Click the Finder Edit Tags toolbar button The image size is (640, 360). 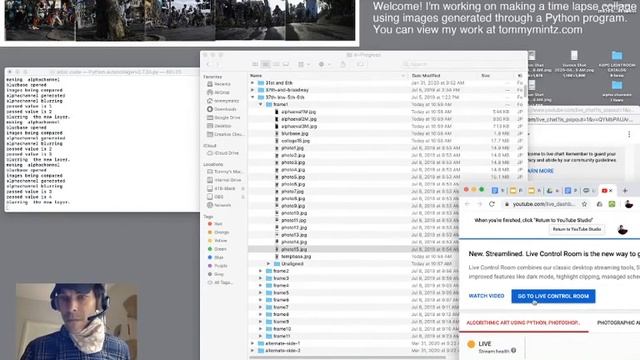coord(360,64)
